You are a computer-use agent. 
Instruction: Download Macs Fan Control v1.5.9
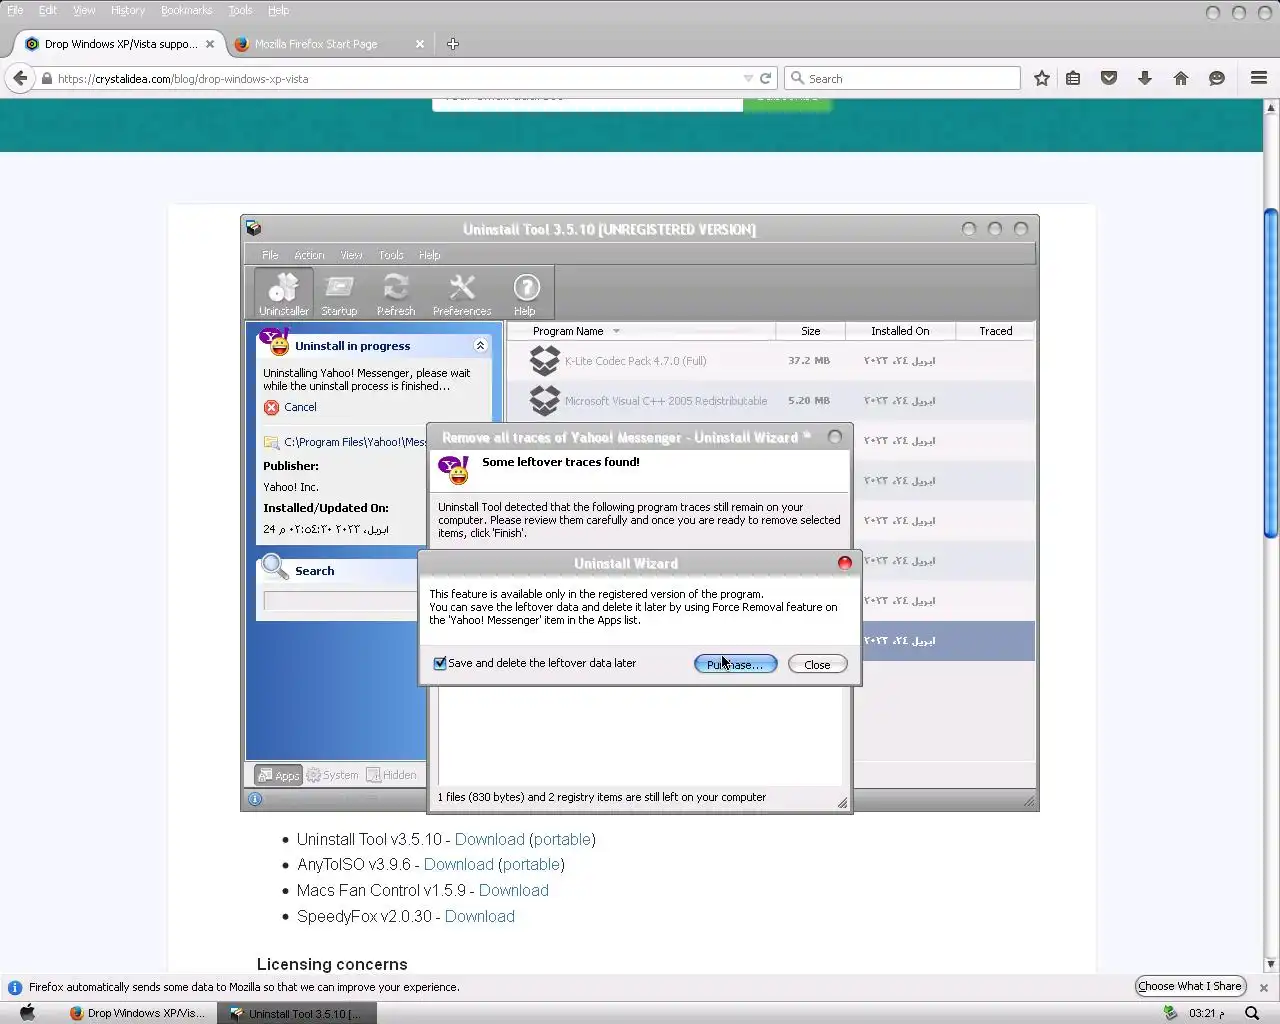pyautogui.click(x=513, y=890)
